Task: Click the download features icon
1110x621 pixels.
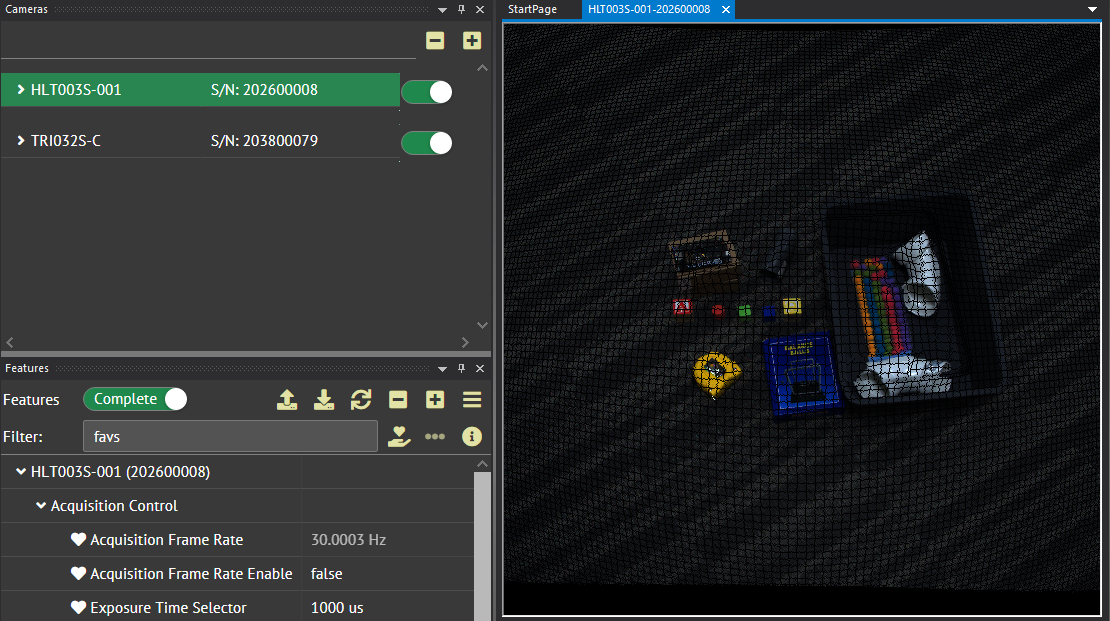Action: 324,400
